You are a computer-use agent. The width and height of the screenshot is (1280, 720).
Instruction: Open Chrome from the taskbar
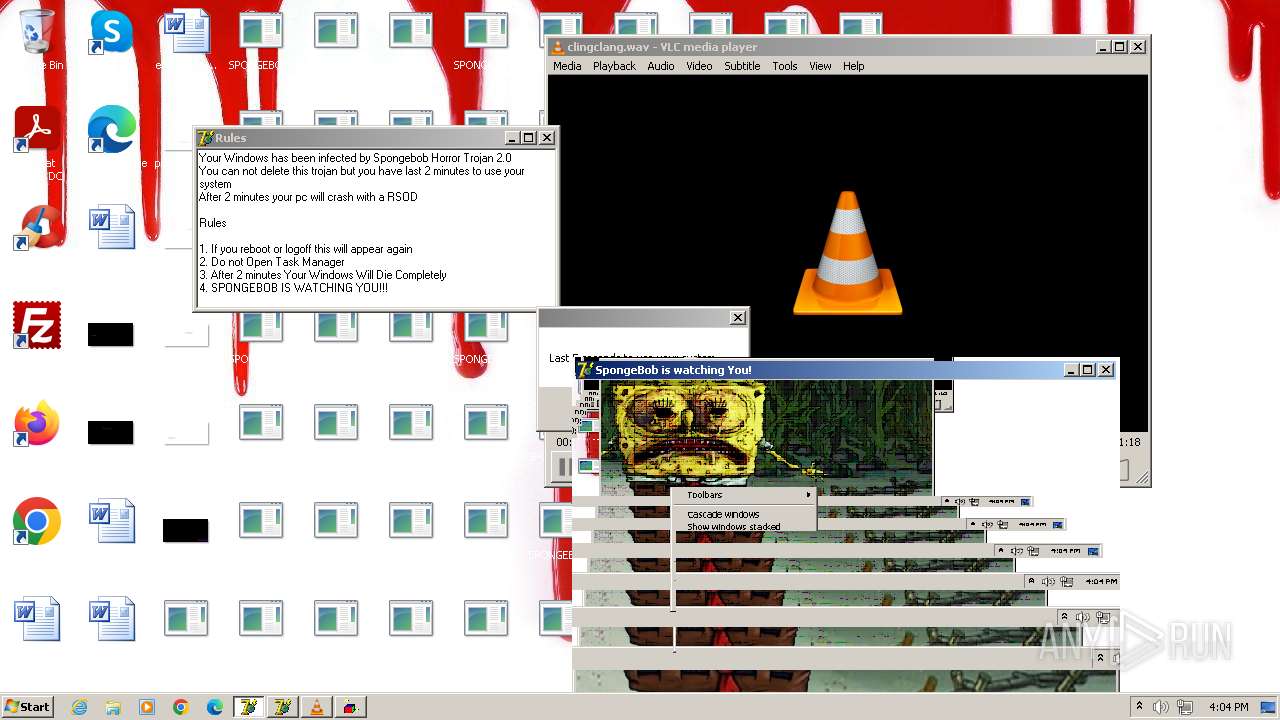pos(181,707)
